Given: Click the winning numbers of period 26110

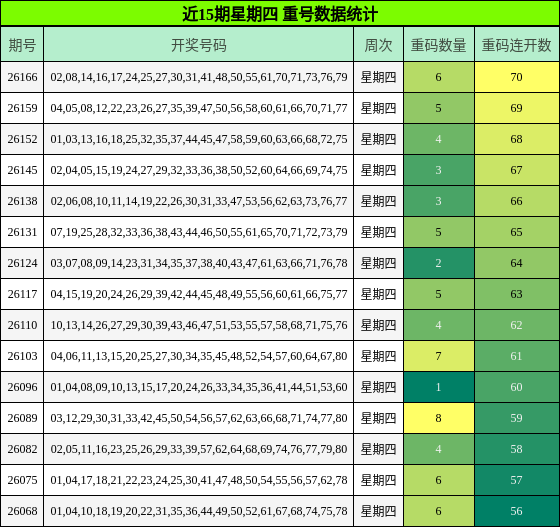Looking at the screenshot, I should pyautogui.click(x=199, y=325).
